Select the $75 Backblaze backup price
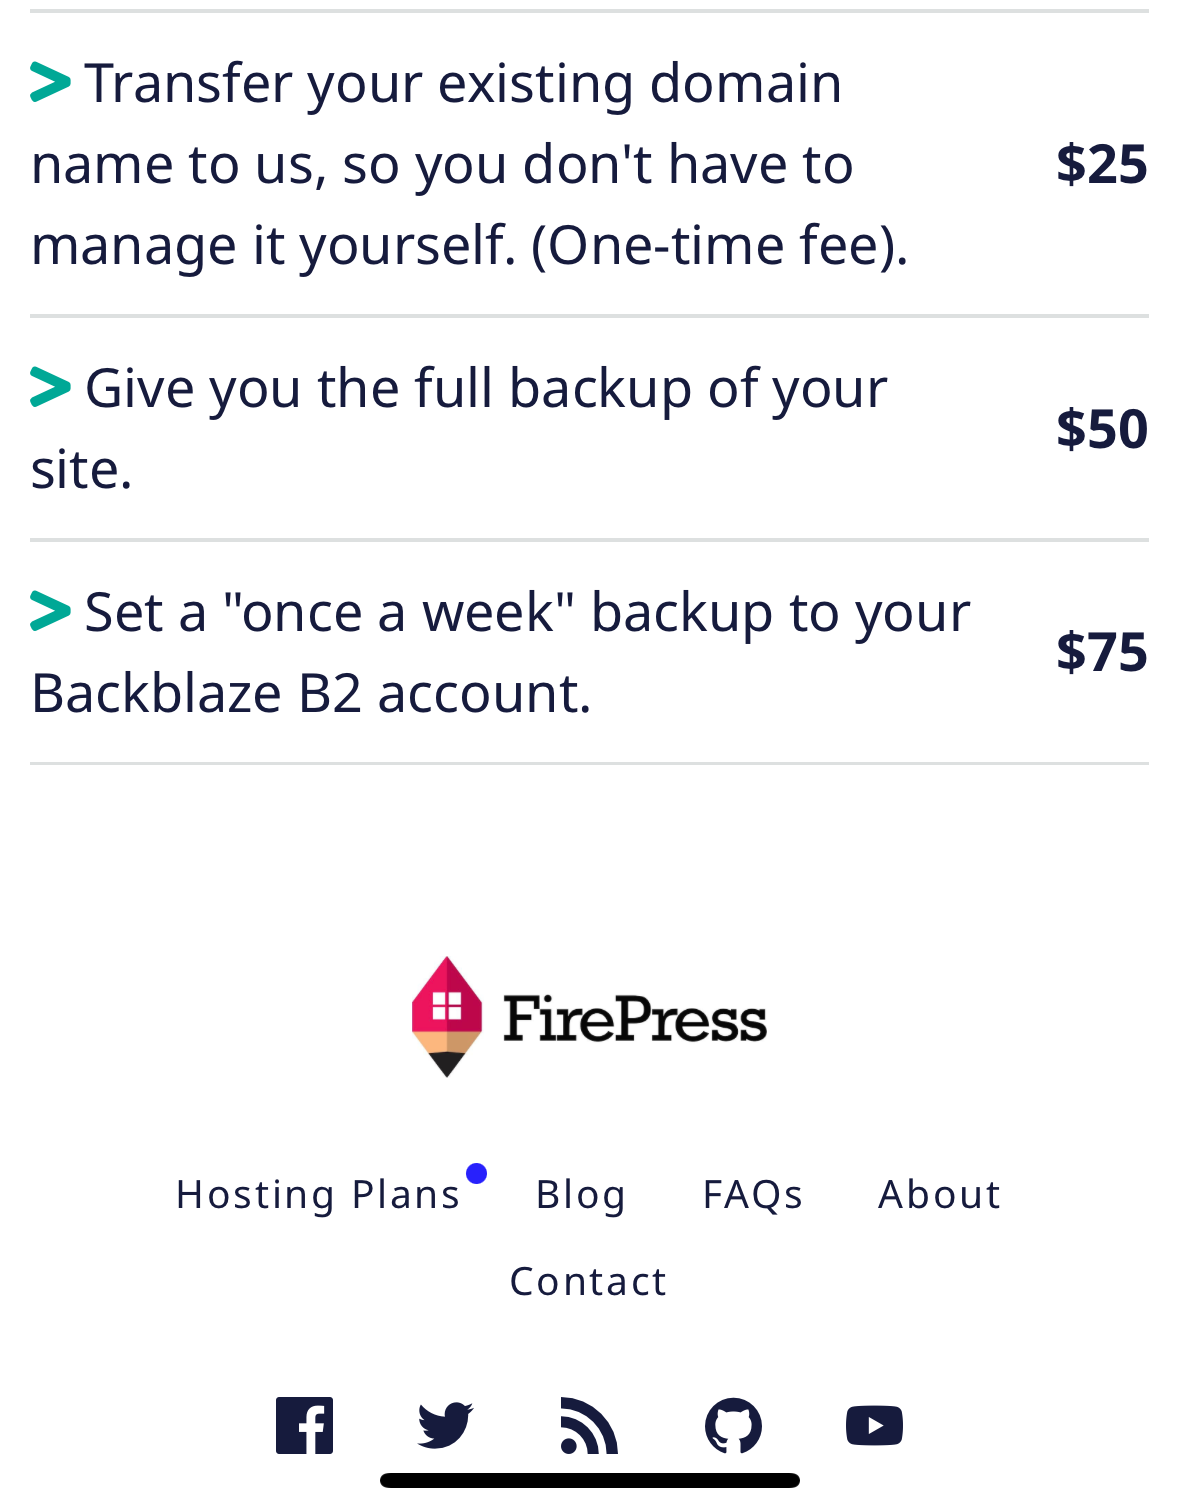Screen dimensions: 1179x1512 tap(1102, 652)
